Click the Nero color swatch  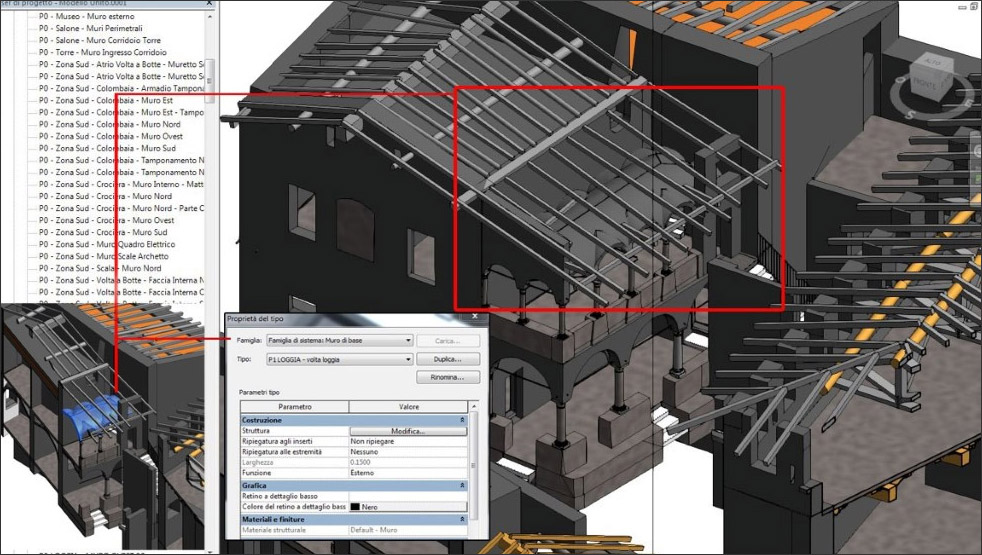coord(355,507)
